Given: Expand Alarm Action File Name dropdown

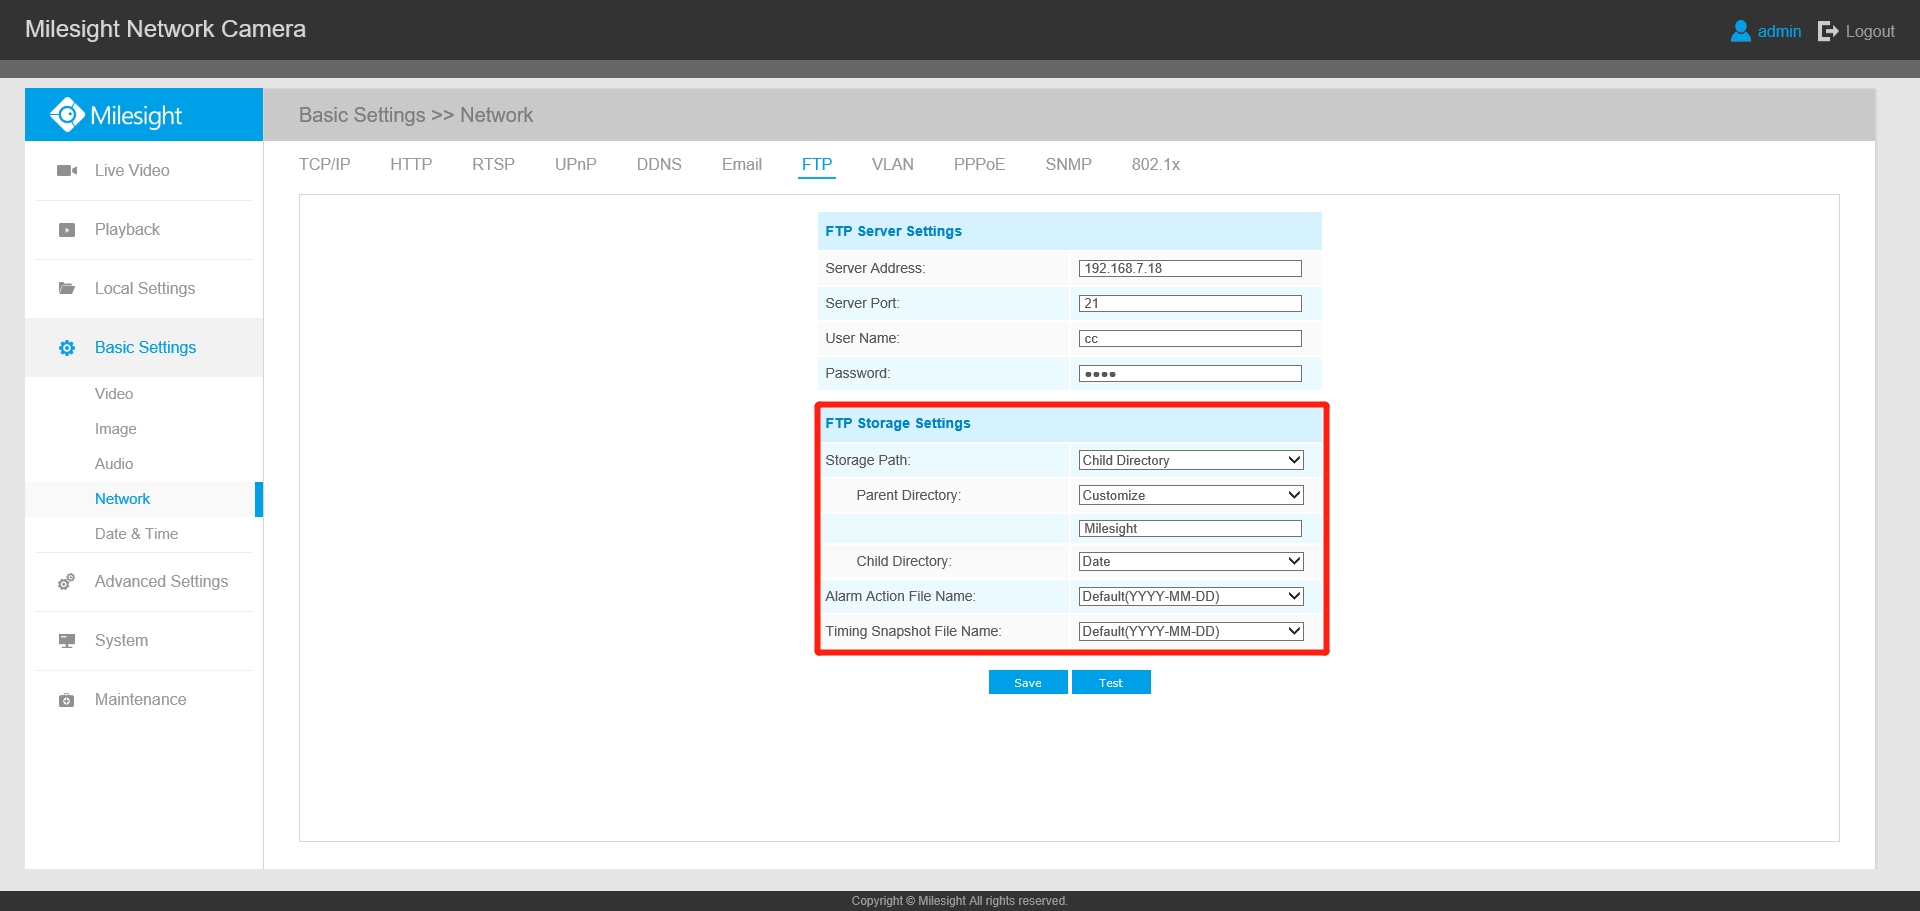Looking at the screenshot, I should pos(1190,596).
